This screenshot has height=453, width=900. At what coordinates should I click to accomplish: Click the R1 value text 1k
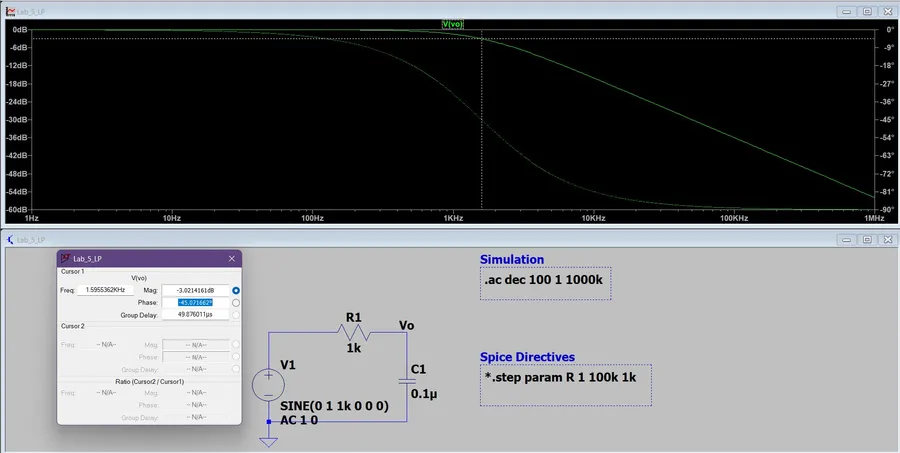(x=354, y=347)
